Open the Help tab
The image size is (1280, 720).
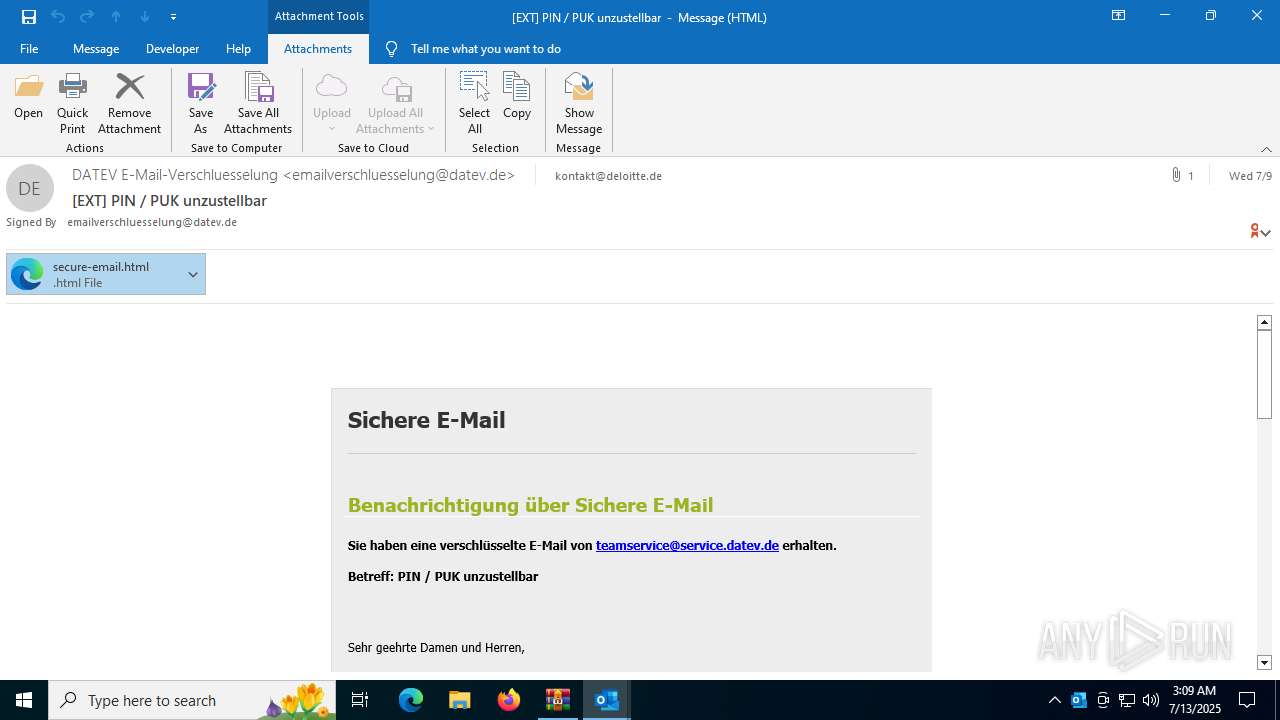tap(238, 48)
